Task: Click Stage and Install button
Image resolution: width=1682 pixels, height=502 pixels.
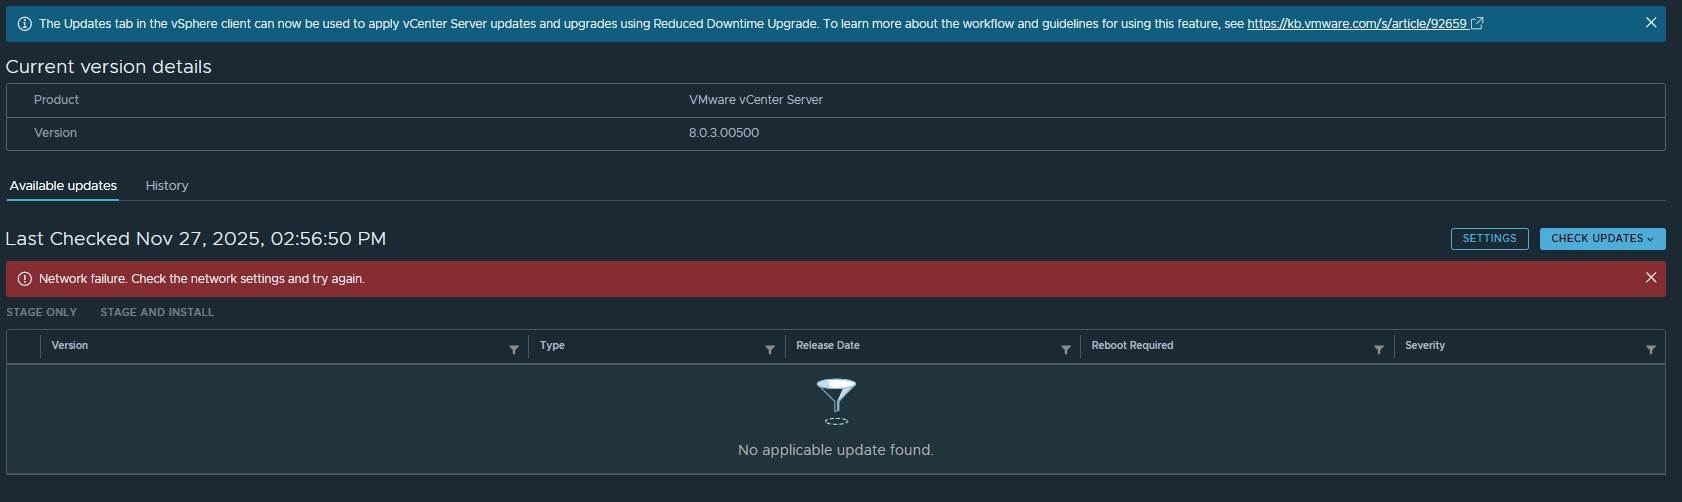Action: (x=157, y=313)
